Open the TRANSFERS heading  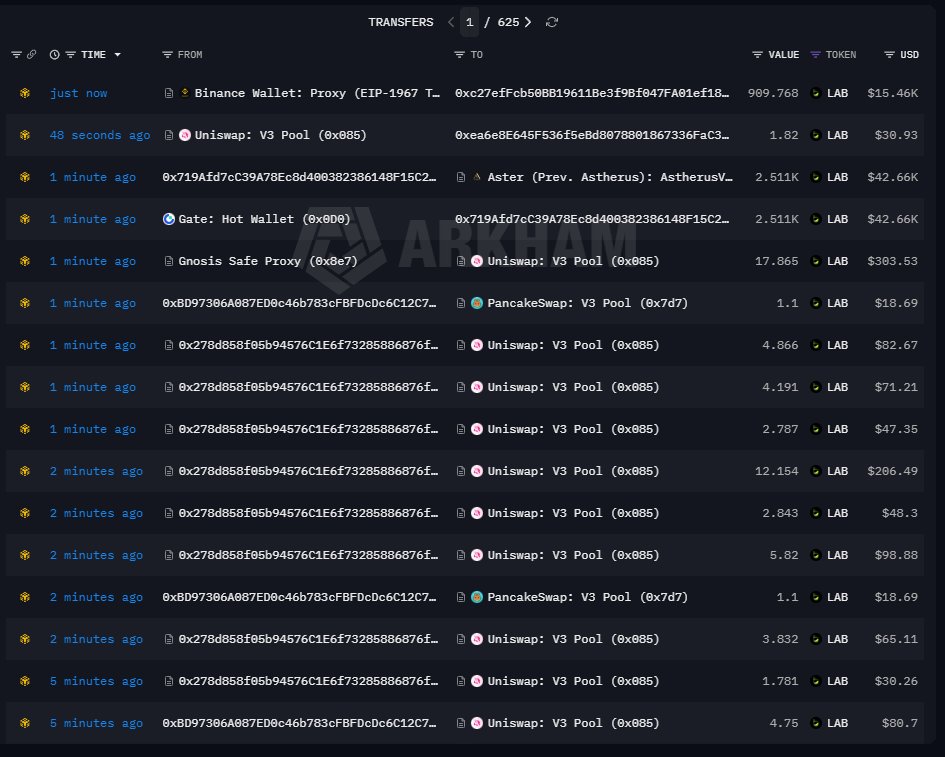[x=401, y=22]
